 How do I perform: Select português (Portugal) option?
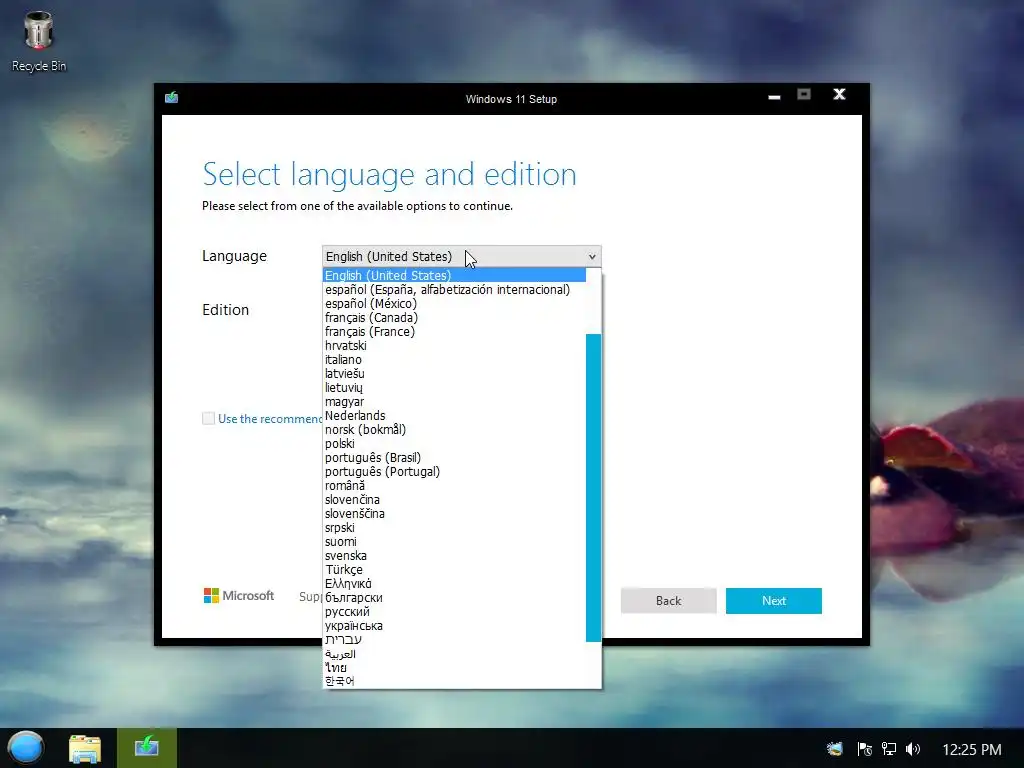(x=455, y=472)
